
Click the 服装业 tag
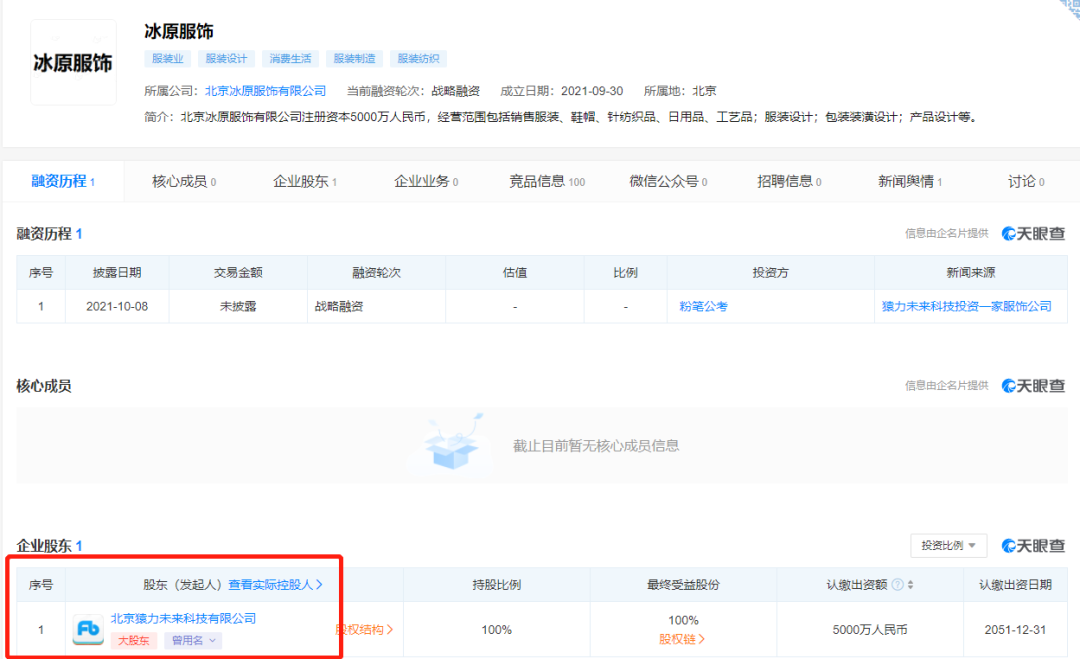click(168, 59)
